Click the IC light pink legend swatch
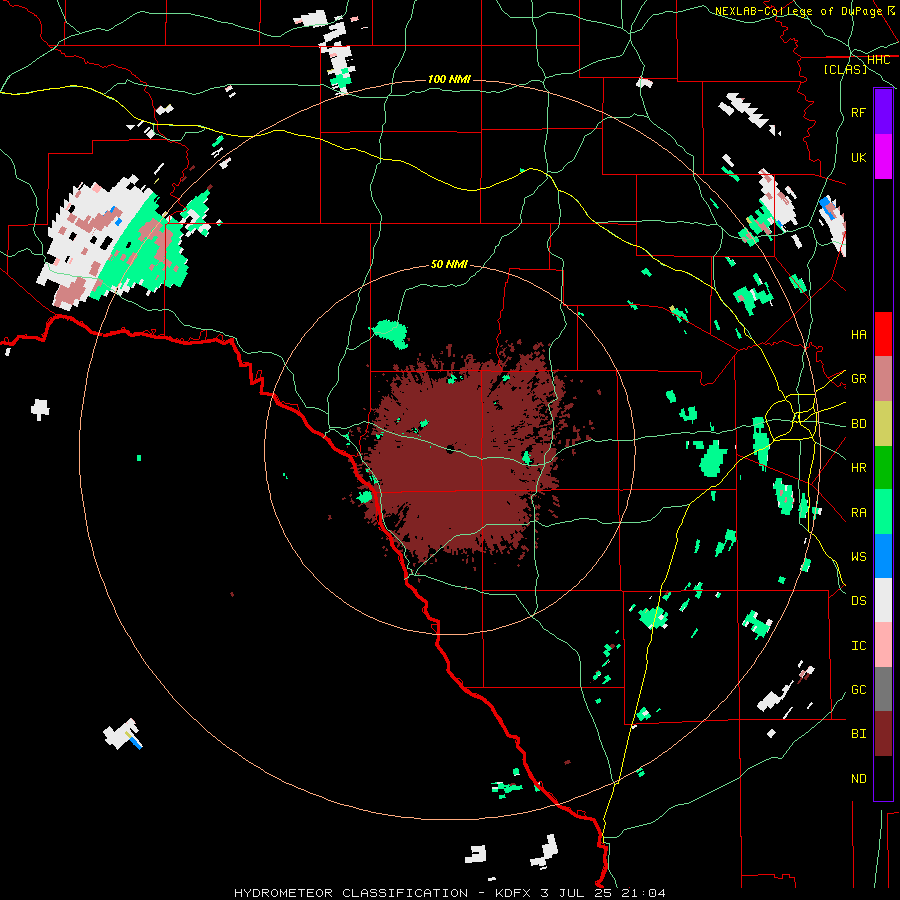 pos(883,645)
